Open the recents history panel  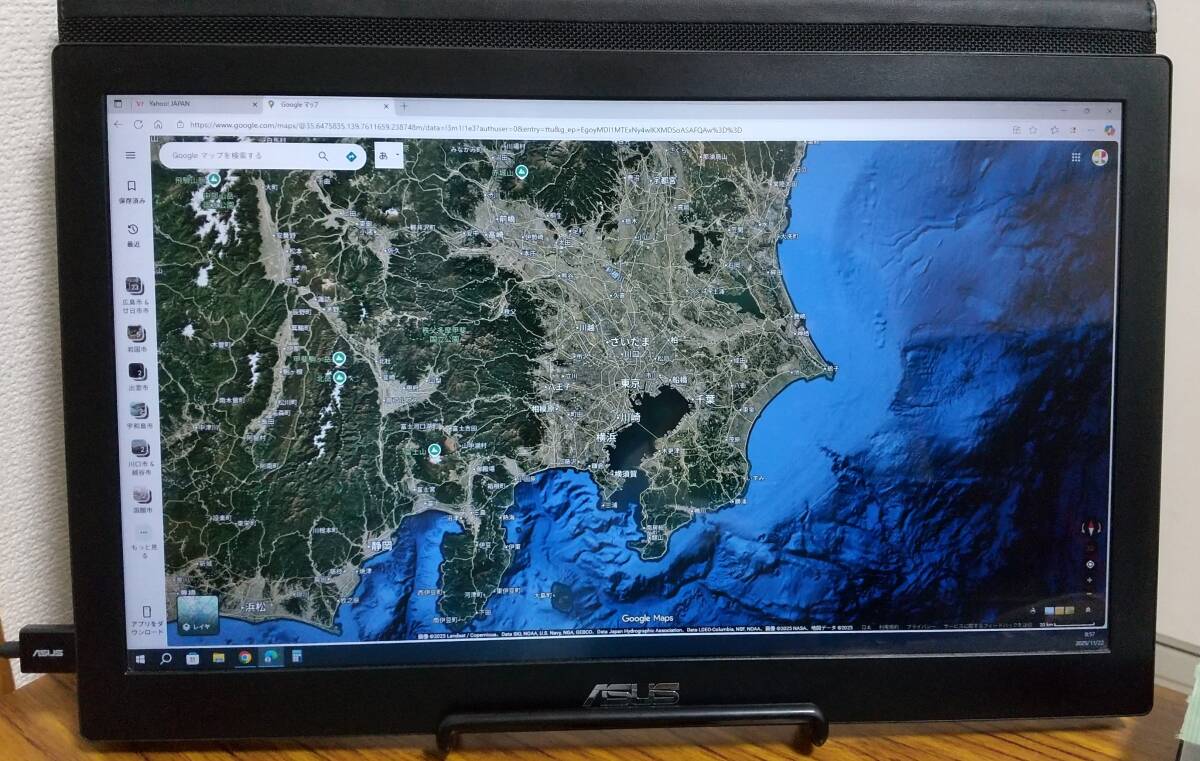pos(132,235)
